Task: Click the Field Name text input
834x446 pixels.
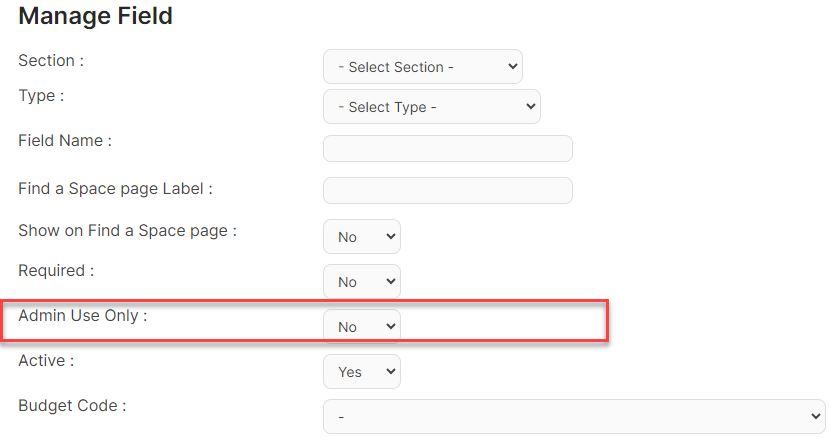Action: pos(448,148)
